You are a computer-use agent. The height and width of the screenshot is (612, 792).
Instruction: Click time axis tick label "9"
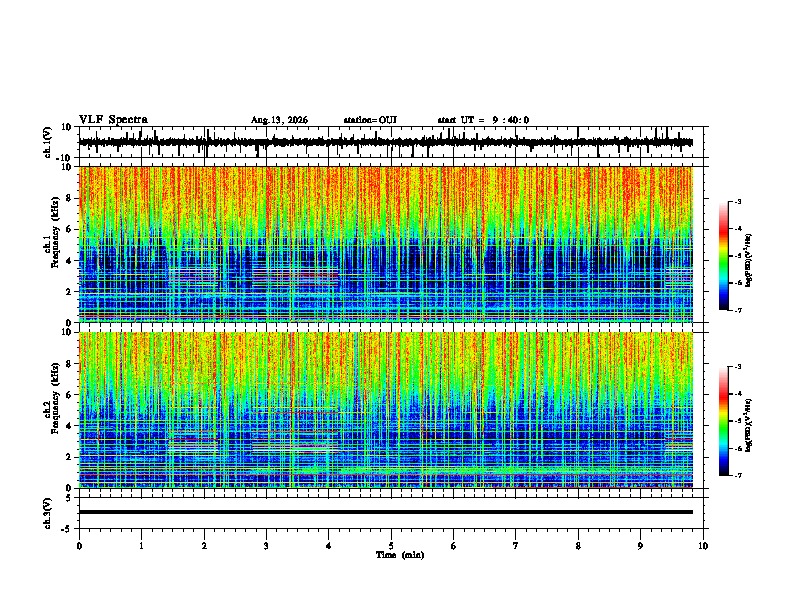coord(640,546)
